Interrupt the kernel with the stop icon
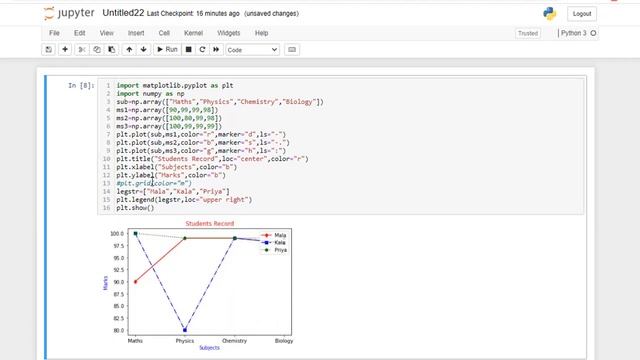This screenshot has height=360, width=640. coord(189,50)
